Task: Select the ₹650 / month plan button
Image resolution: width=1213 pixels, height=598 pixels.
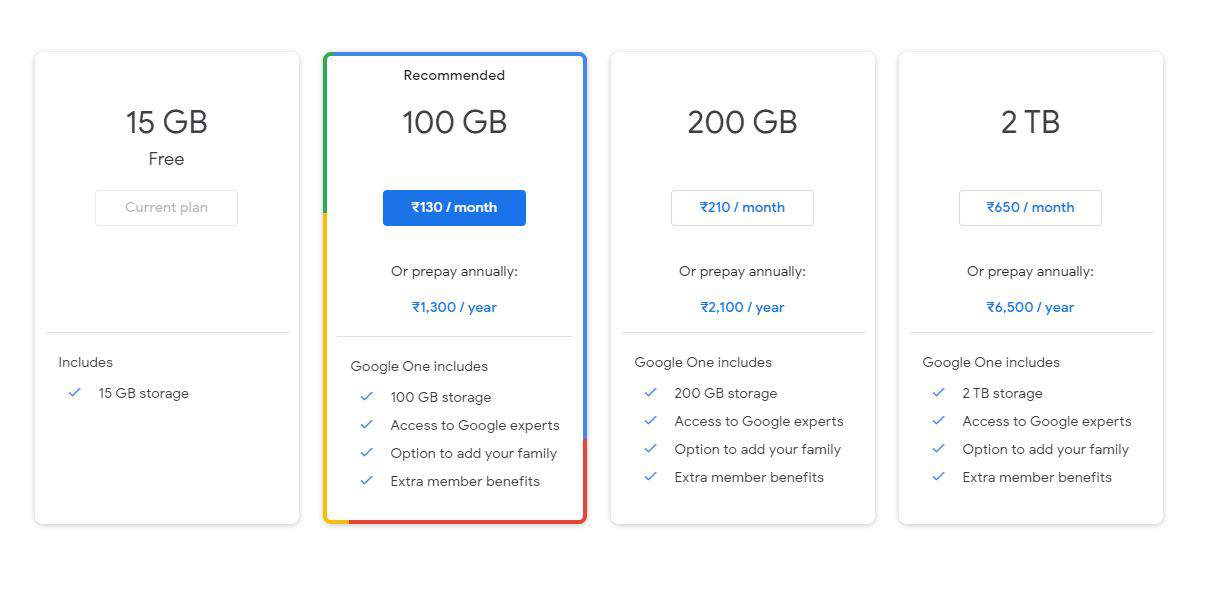Action: pyautogui.click(x=1030, y=207)
